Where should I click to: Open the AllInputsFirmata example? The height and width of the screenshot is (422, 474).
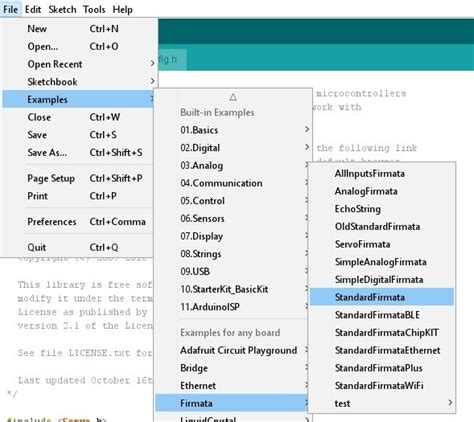(382, 173)
